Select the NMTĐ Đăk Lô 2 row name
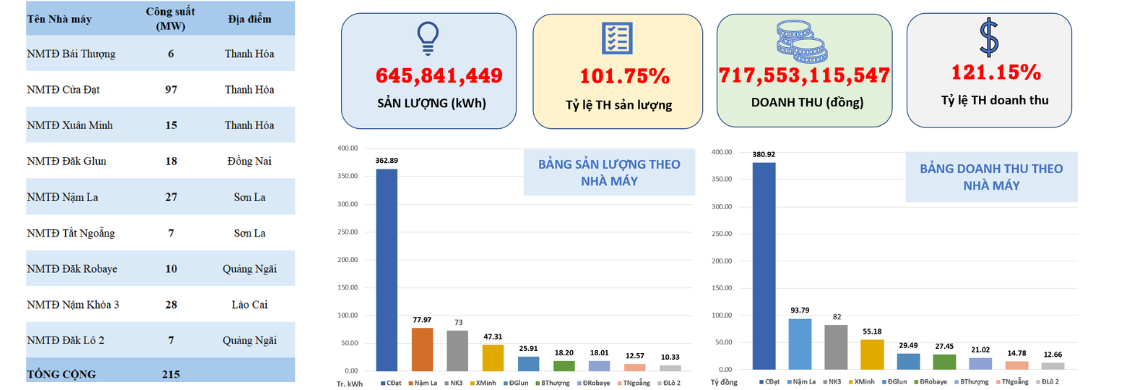This screenshot has height=390, width=1130. 66,340
